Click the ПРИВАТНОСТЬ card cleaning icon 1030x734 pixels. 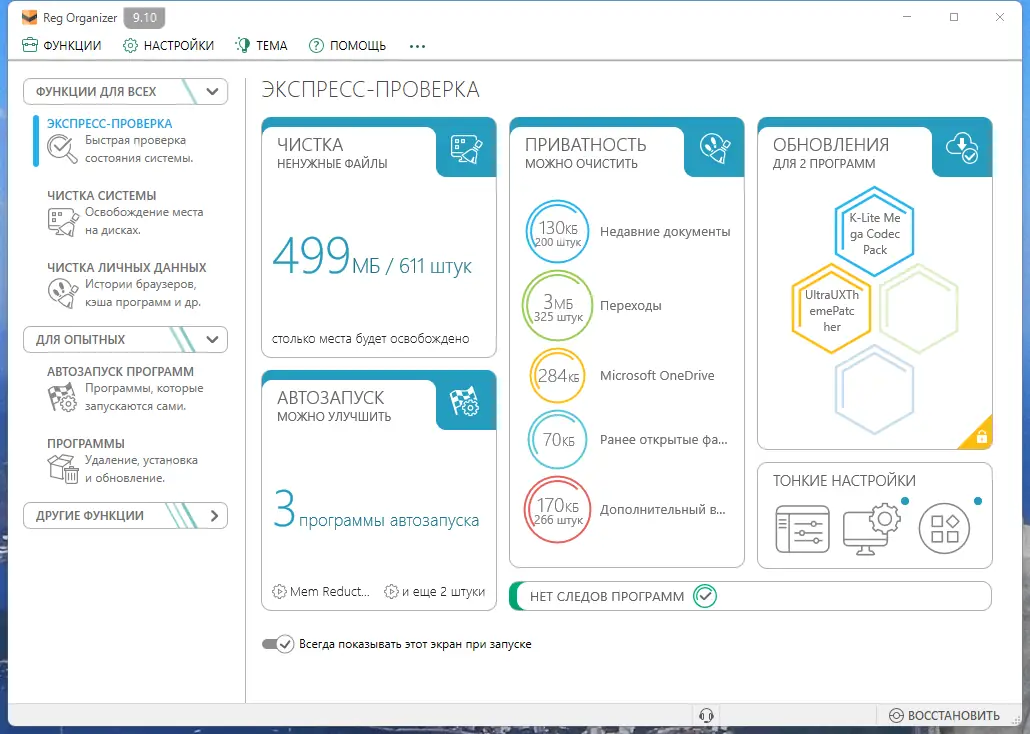[715, 148]
